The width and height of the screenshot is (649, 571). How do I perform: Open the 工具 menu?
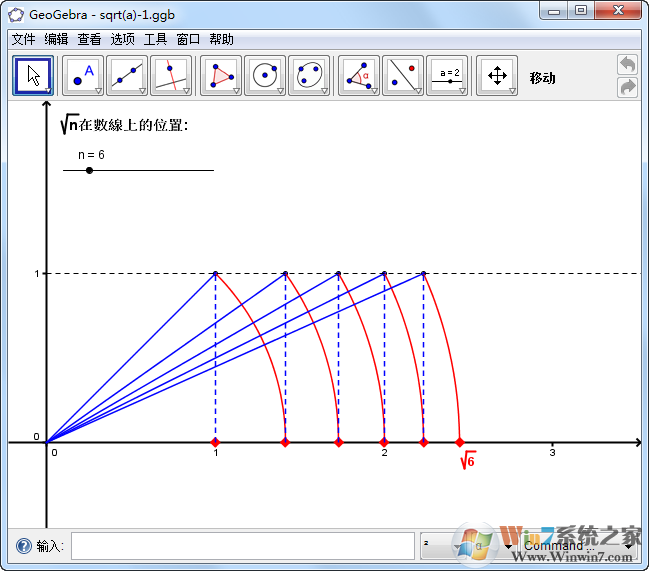[155, 39]
